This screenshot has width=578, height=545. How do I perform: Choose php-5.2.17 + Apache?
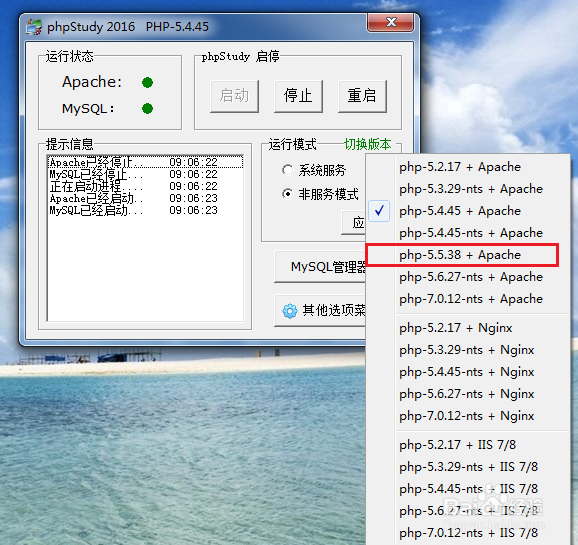[x=468, y=167]
